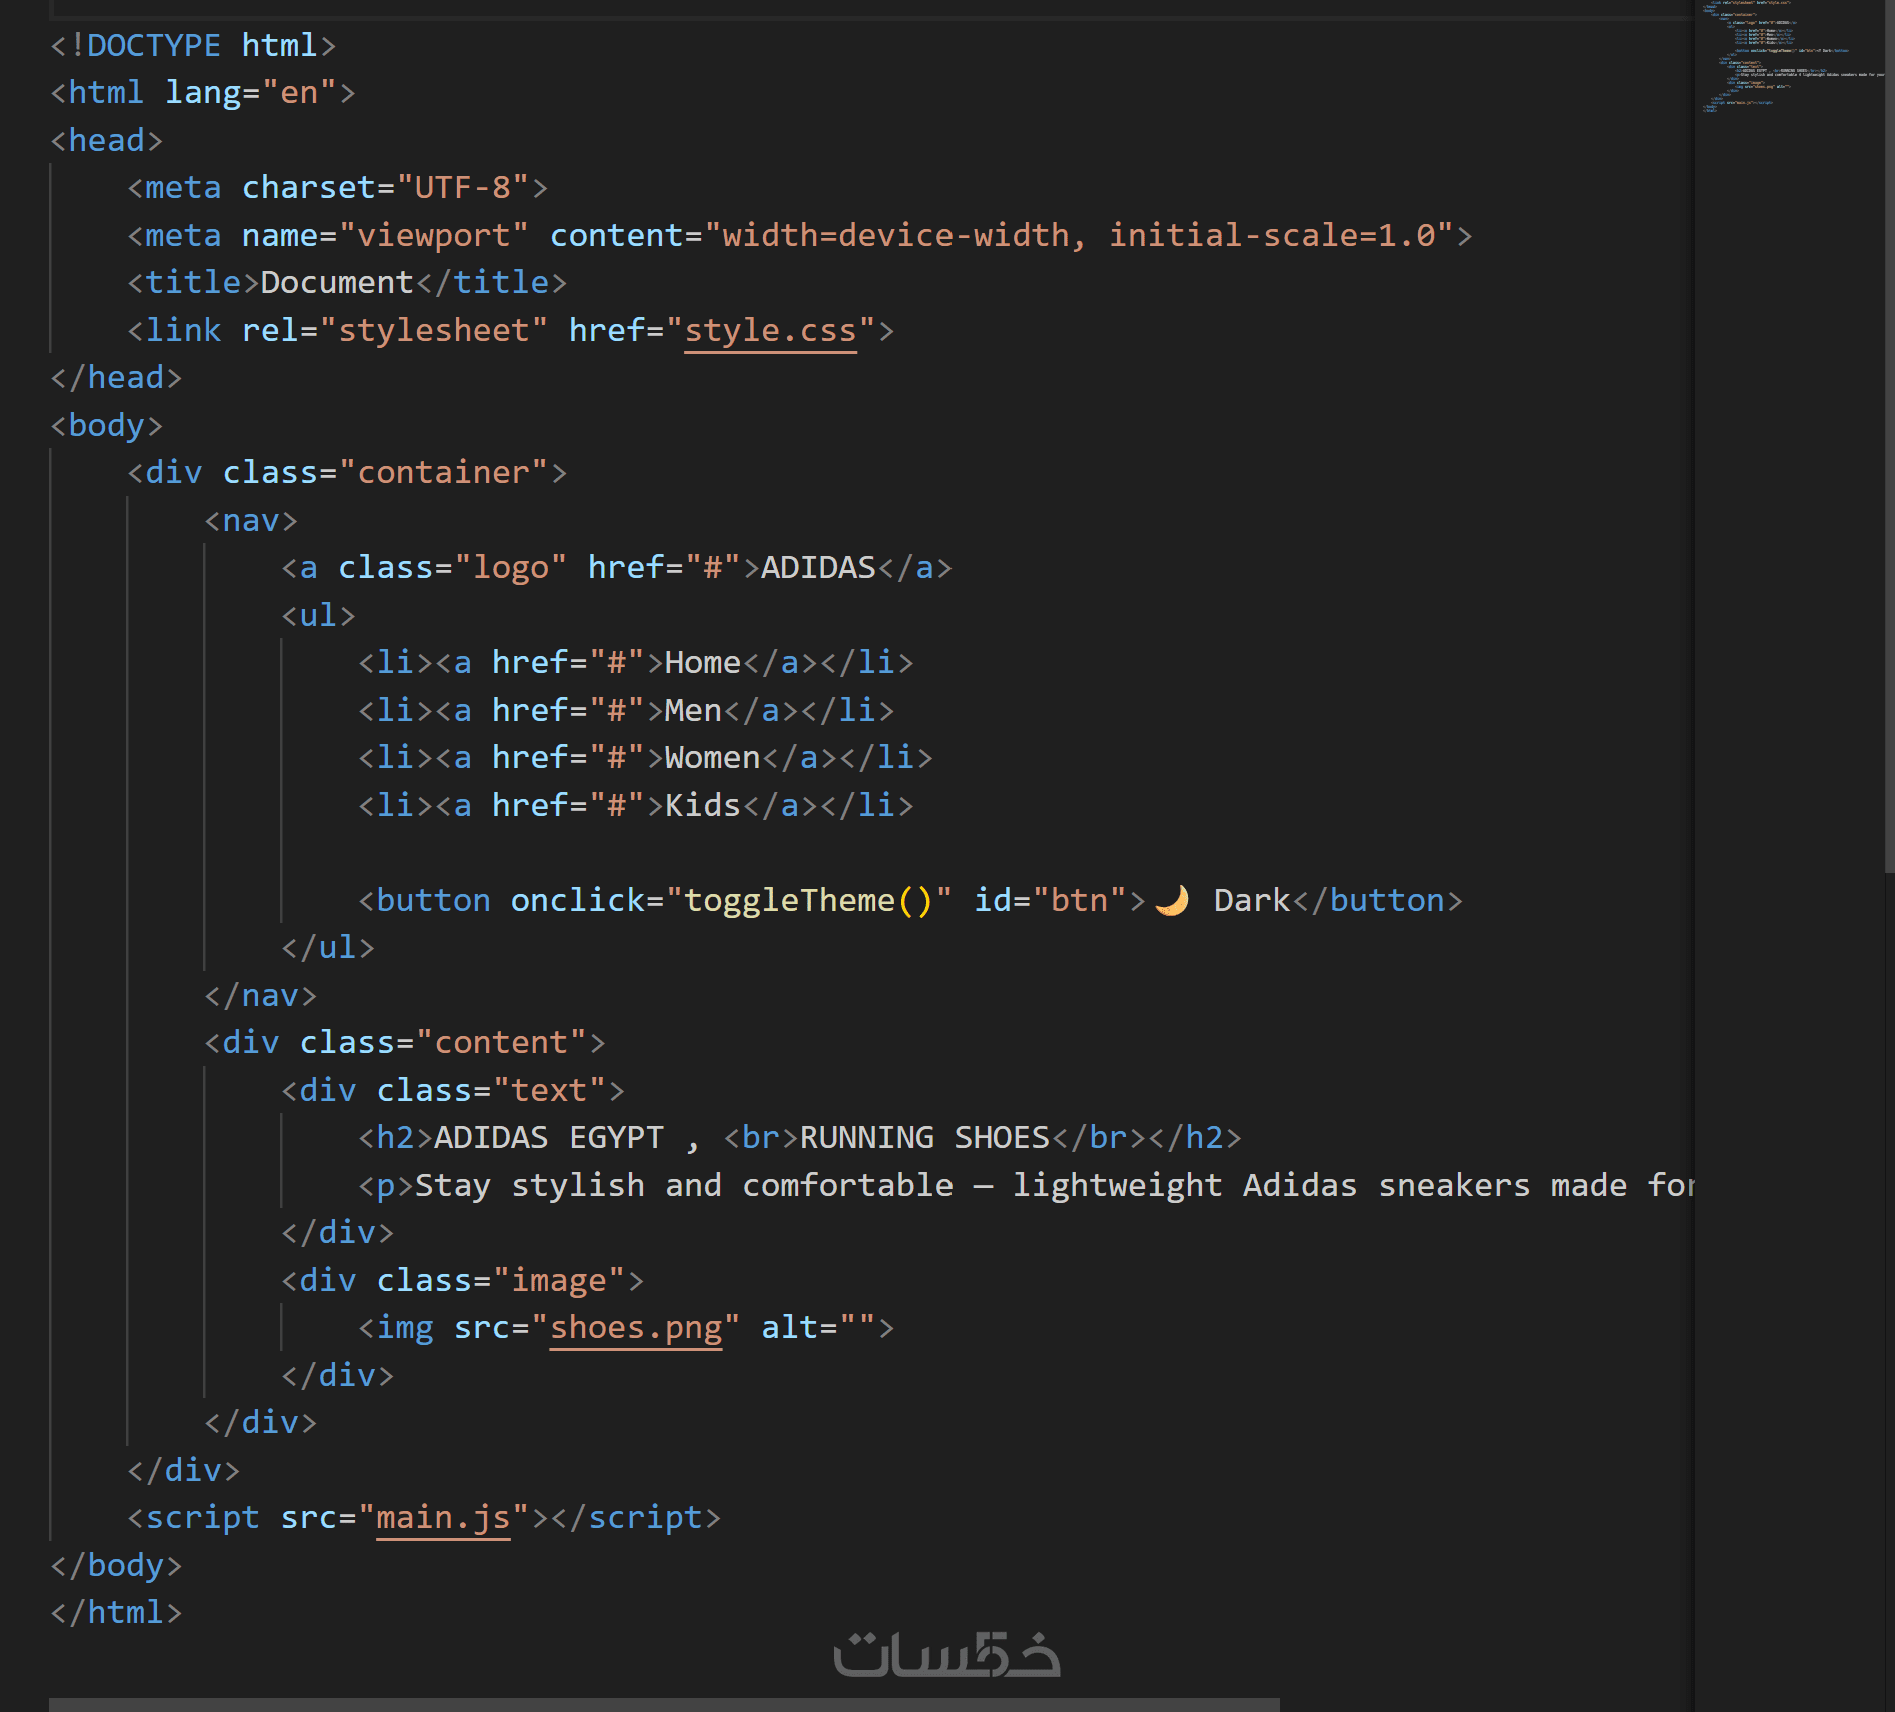Screen dimensions: 1895x1712
Task: Follow the shoes.png image source link
Action: [x=636, y=1327]
